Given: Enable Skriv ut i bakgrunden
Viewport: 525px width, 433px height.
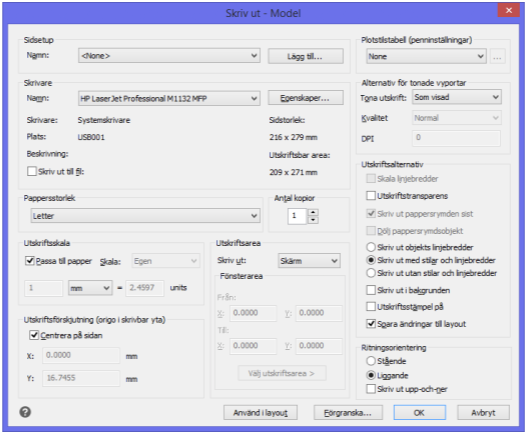Looking at the screenshot, I should (371, 290).
